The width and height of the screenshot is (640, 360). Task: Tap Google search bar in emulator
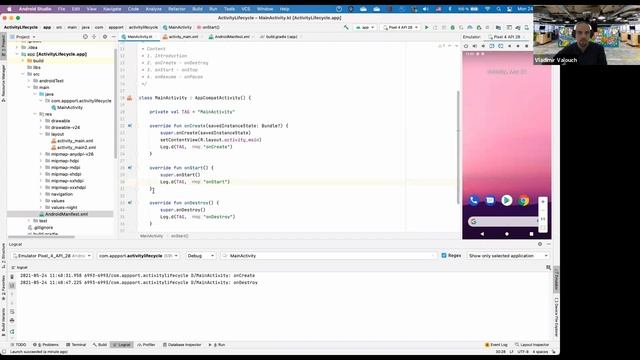[x=503, y=221]
